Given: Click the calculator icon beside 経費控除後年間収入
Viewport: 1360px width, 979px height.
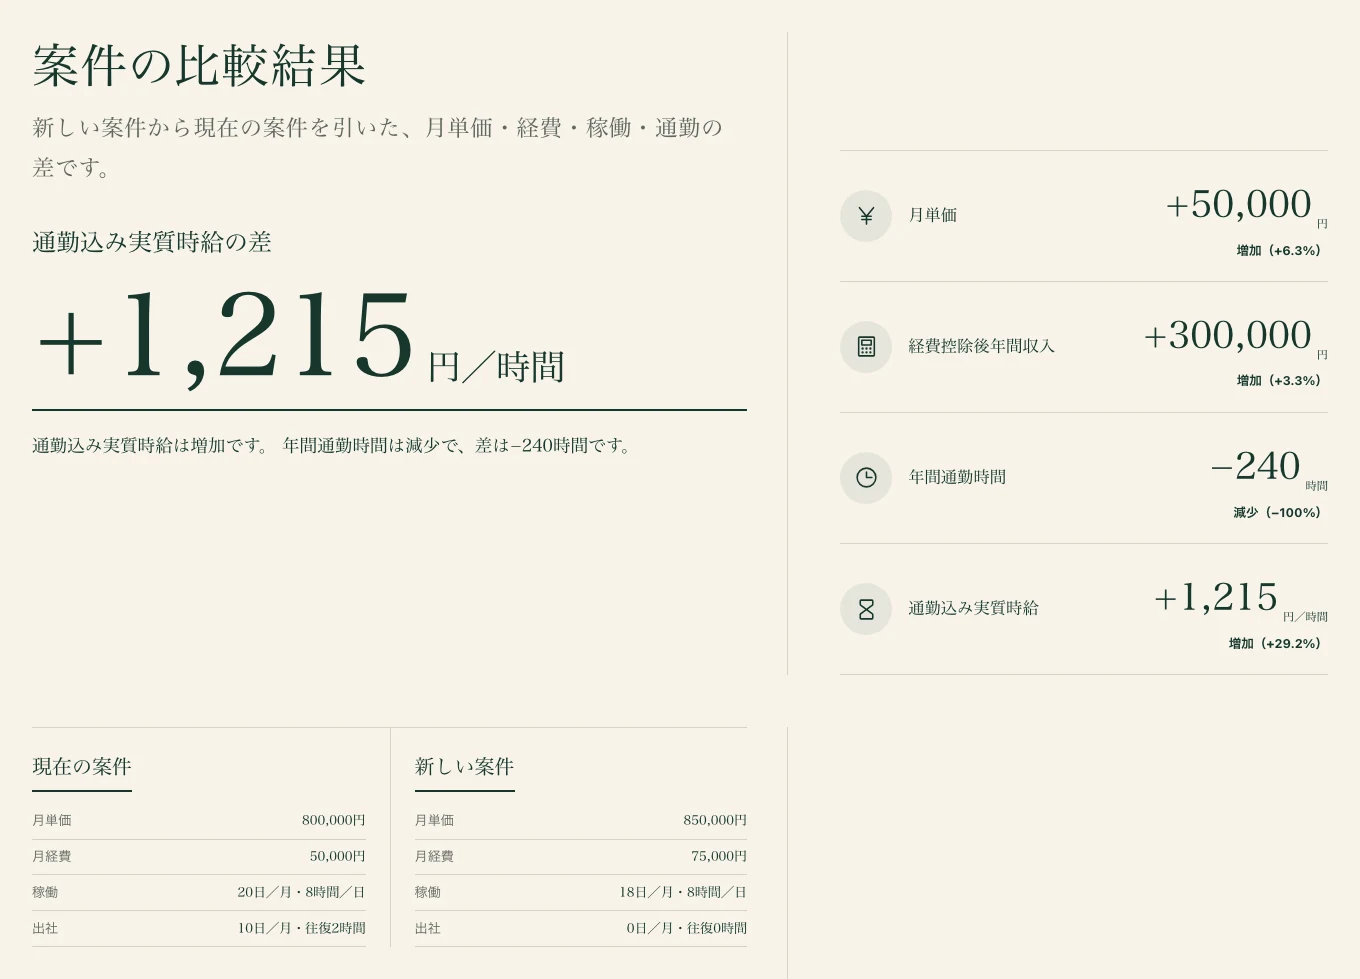Looking at the screenshot, I should [866, 347].
